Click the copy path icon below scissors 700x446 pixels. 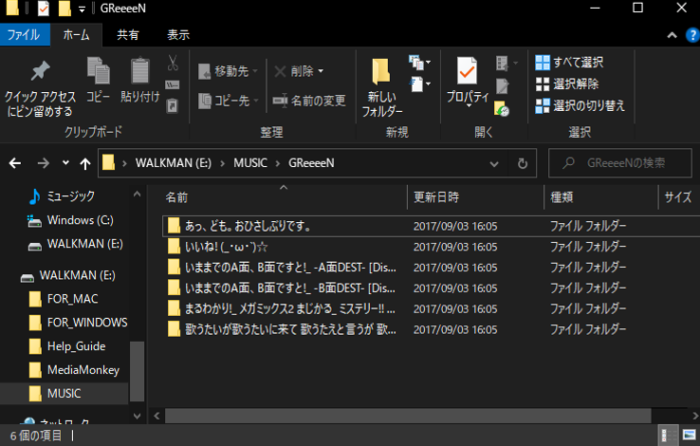pyautogui.click(x=172, y=84)
